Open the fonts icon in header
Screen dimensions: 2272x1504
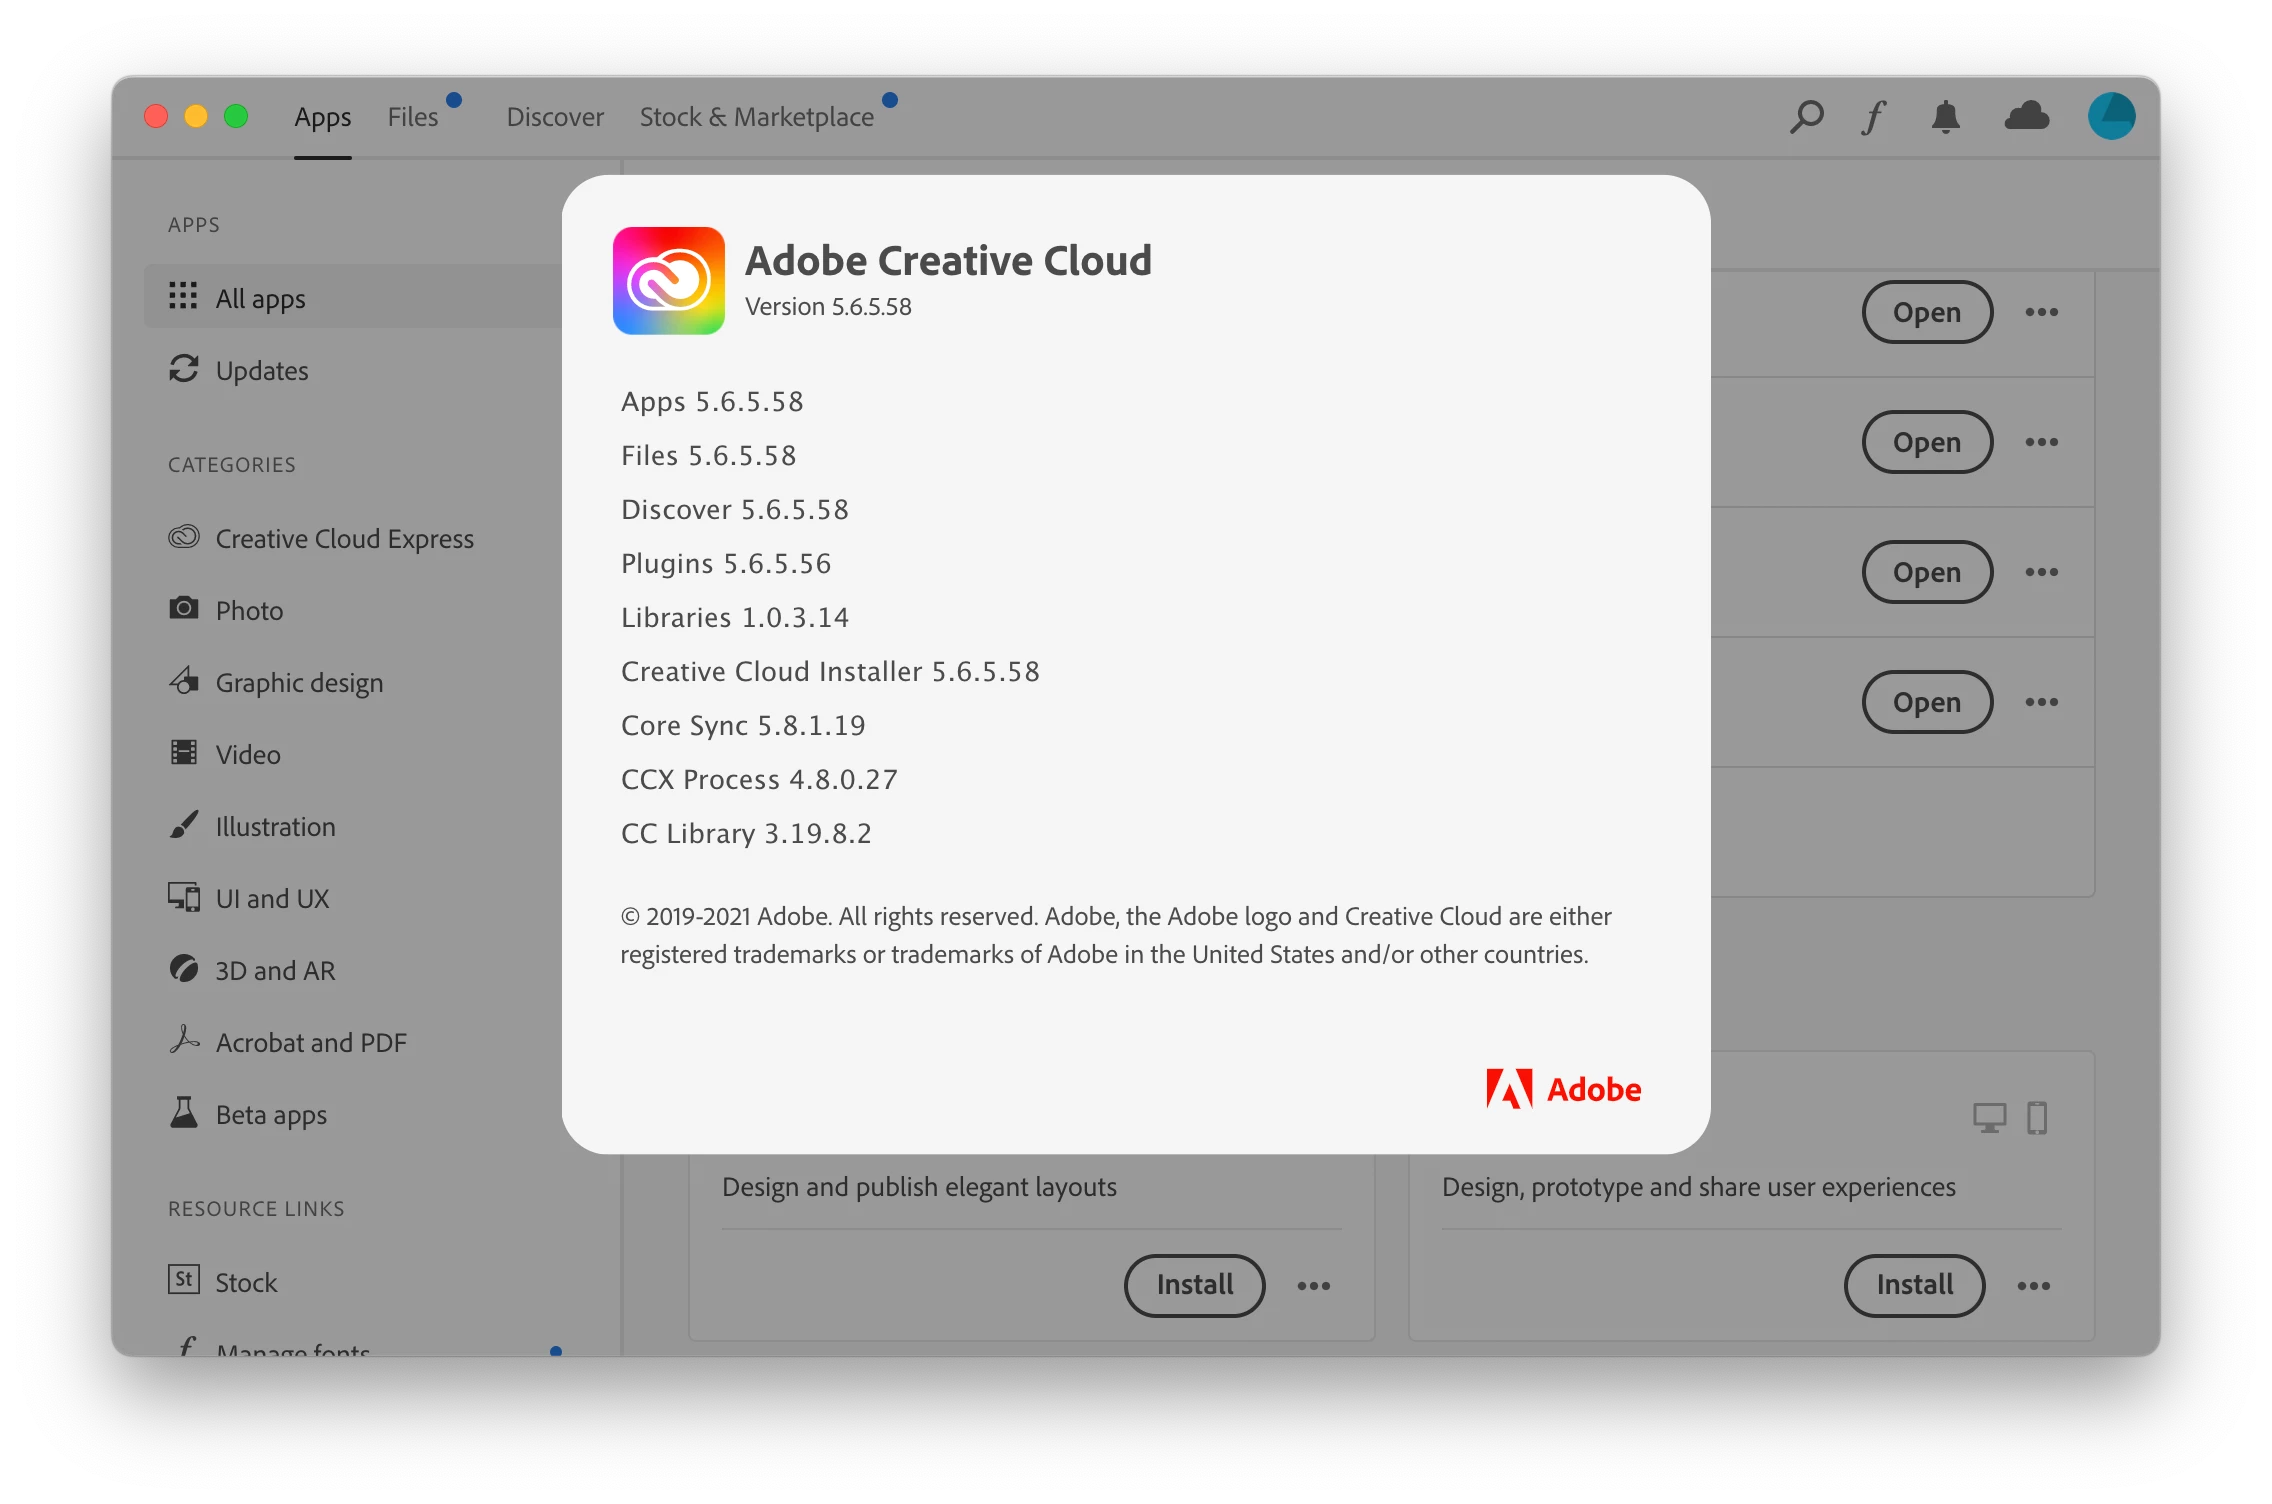pyautogui.click(x=1874, y=117)
